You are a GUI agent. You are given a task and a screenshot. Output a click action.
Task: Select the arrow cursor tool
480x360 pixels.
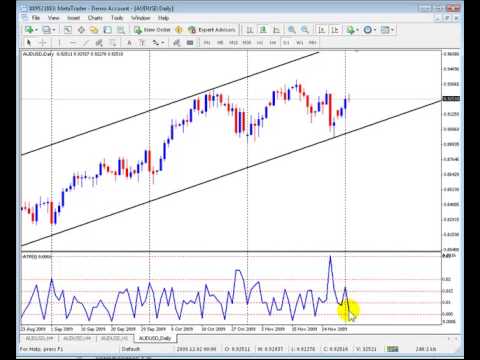pos(29,43)
